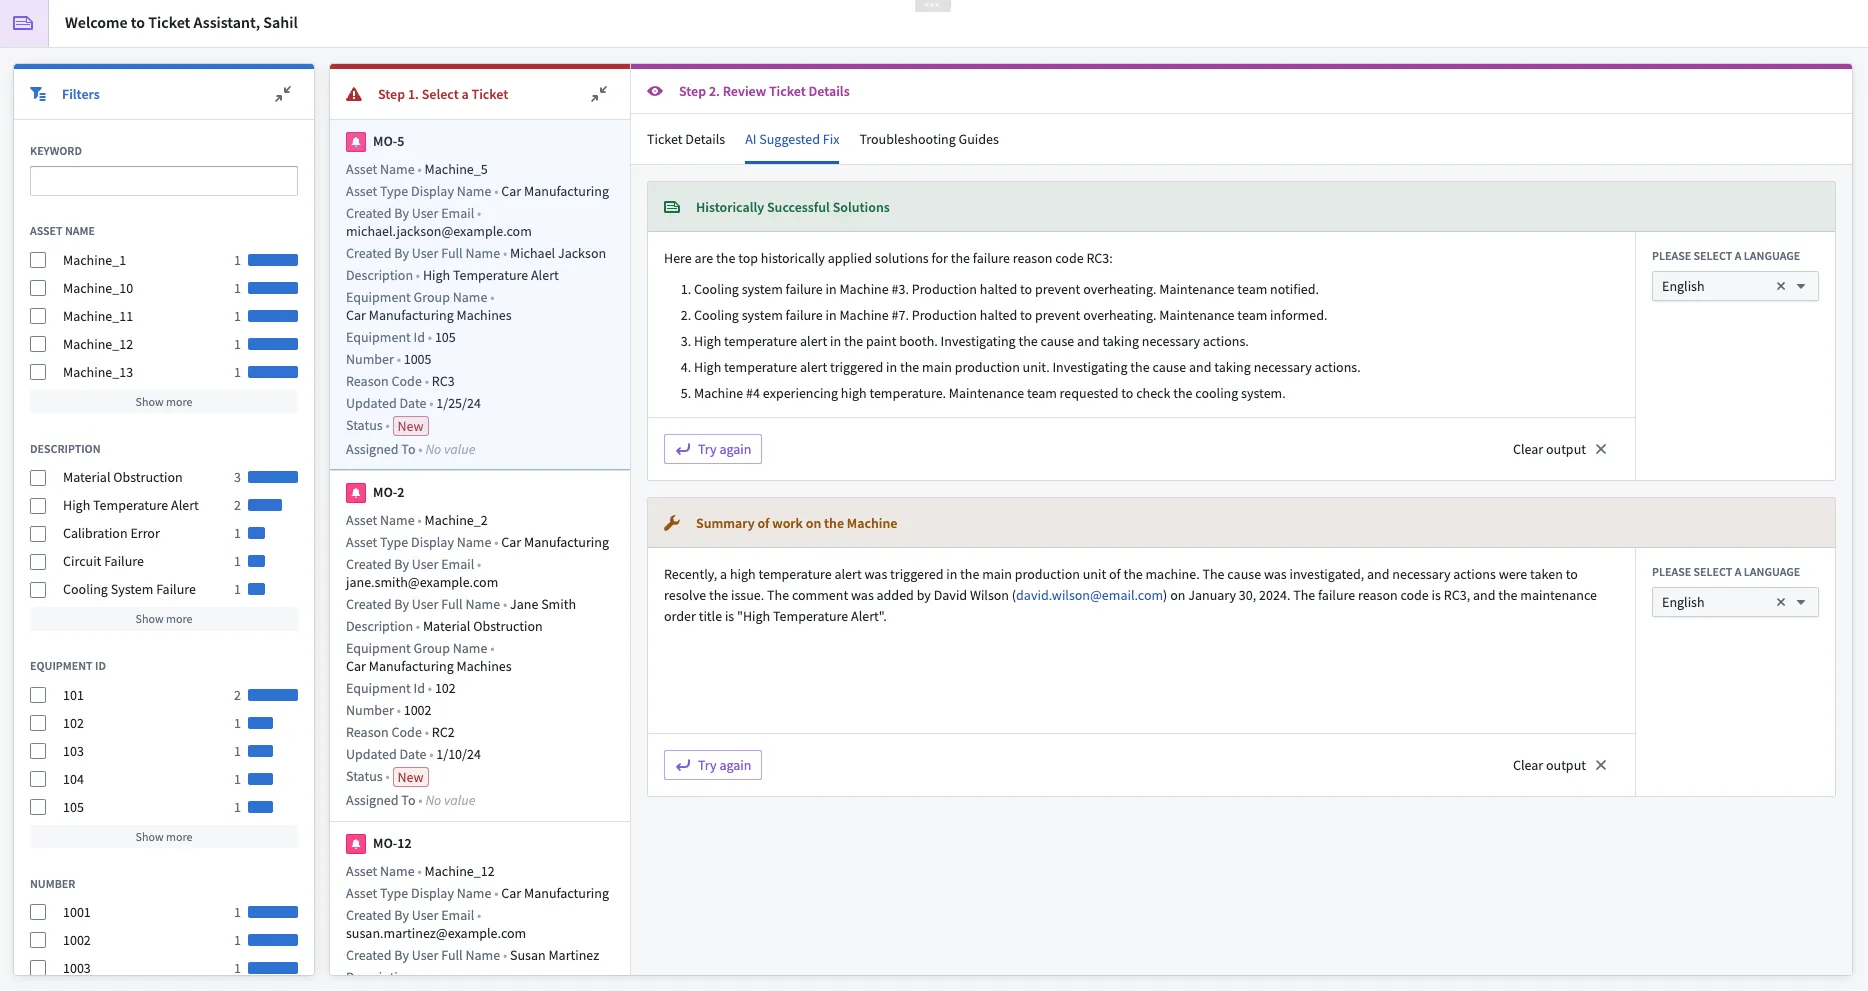
Task: Open language dropdown in Historically Successful Solutions
Action: click(1801, 287)
